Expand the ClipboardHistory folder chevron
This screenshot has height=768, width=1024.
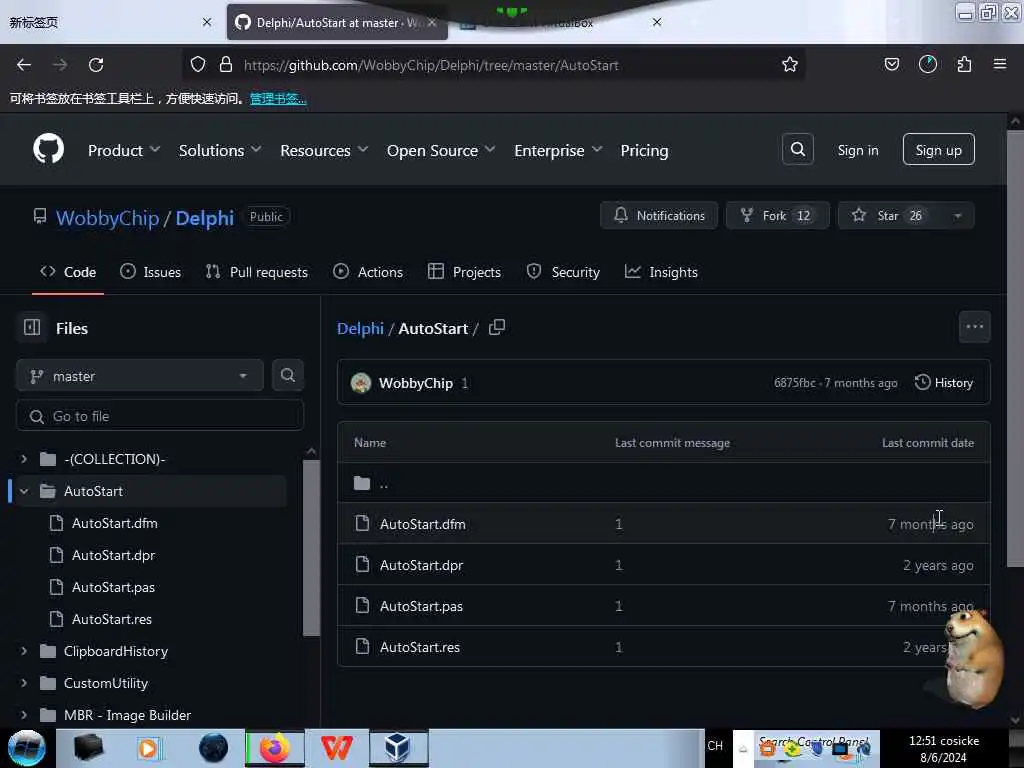click(24, 651)
